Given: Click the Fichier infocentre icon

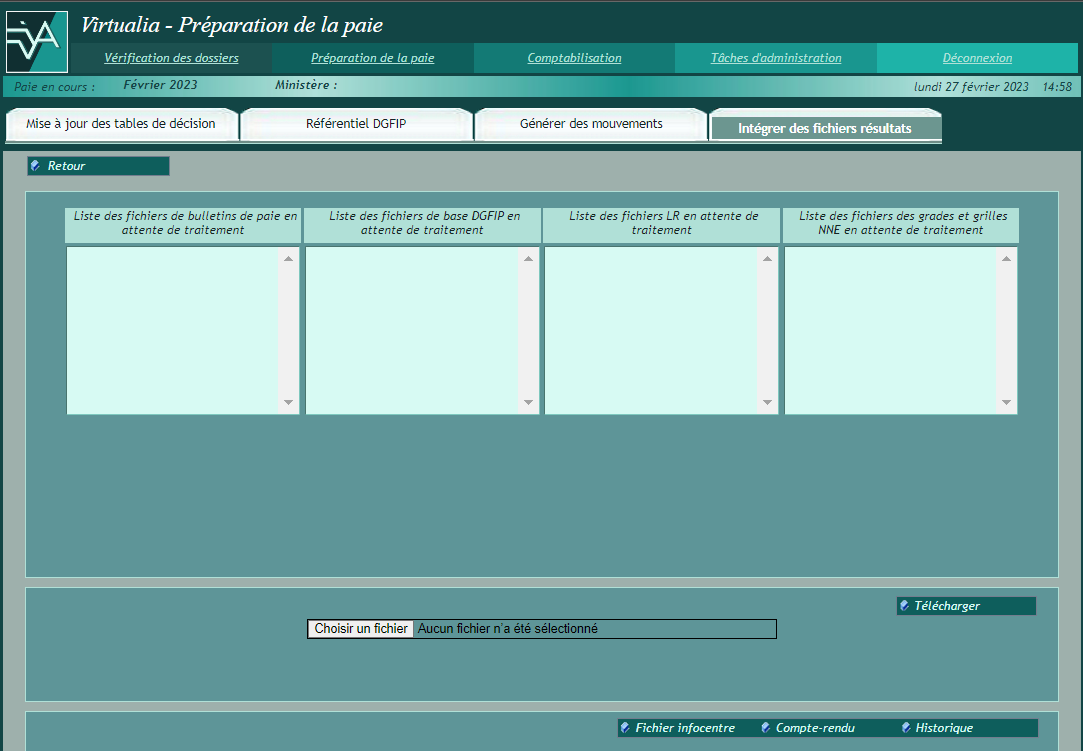Looking at the screenshot, I should pos(626,728).
